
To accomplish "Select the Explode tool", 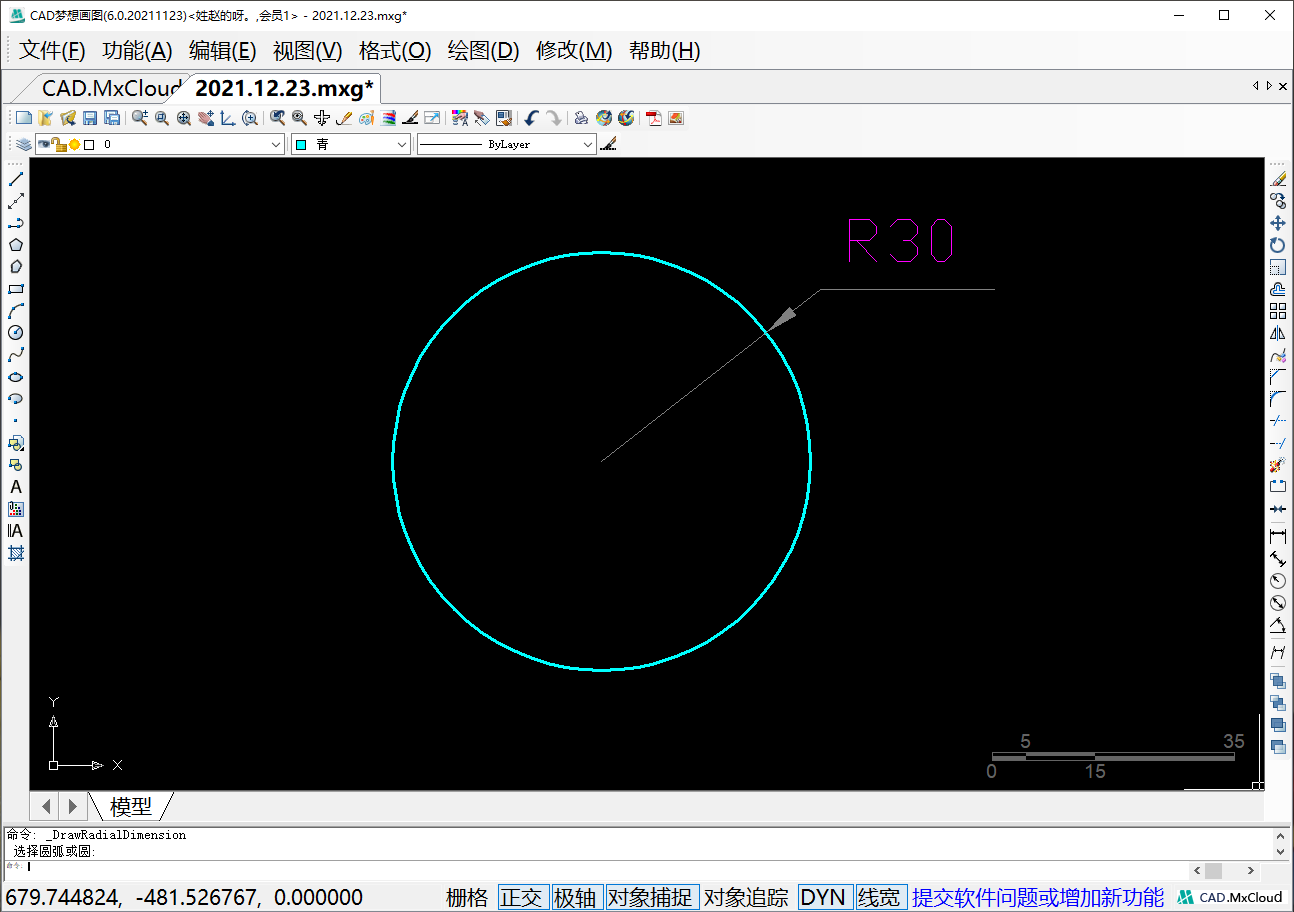I will pyautogui.click(x=1278, y=465).
